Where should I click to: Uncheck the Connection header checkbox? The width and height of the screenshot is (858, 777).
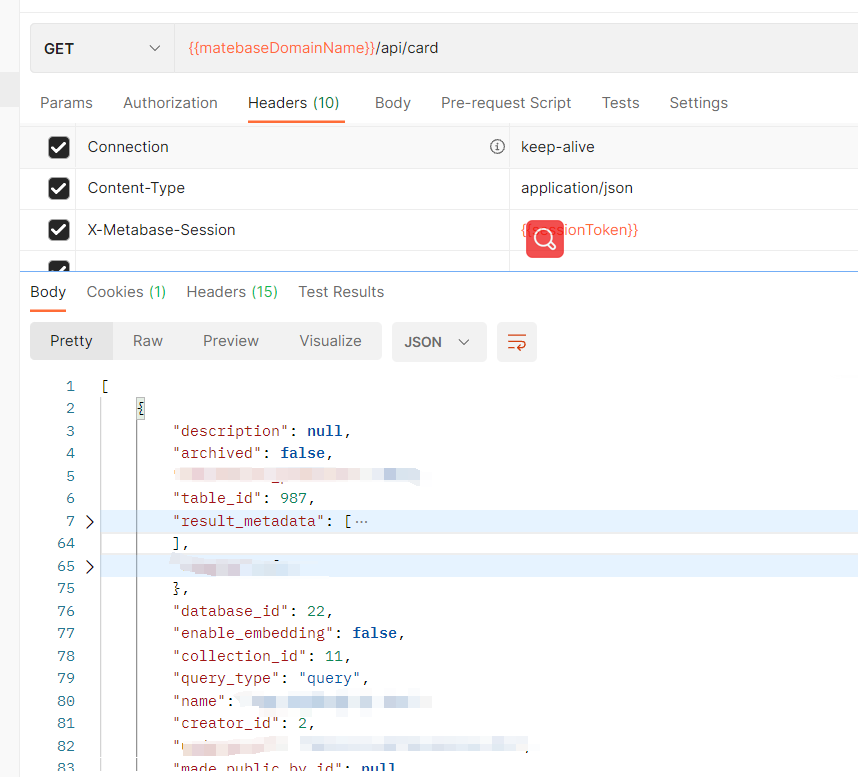[x=59, y=147]
